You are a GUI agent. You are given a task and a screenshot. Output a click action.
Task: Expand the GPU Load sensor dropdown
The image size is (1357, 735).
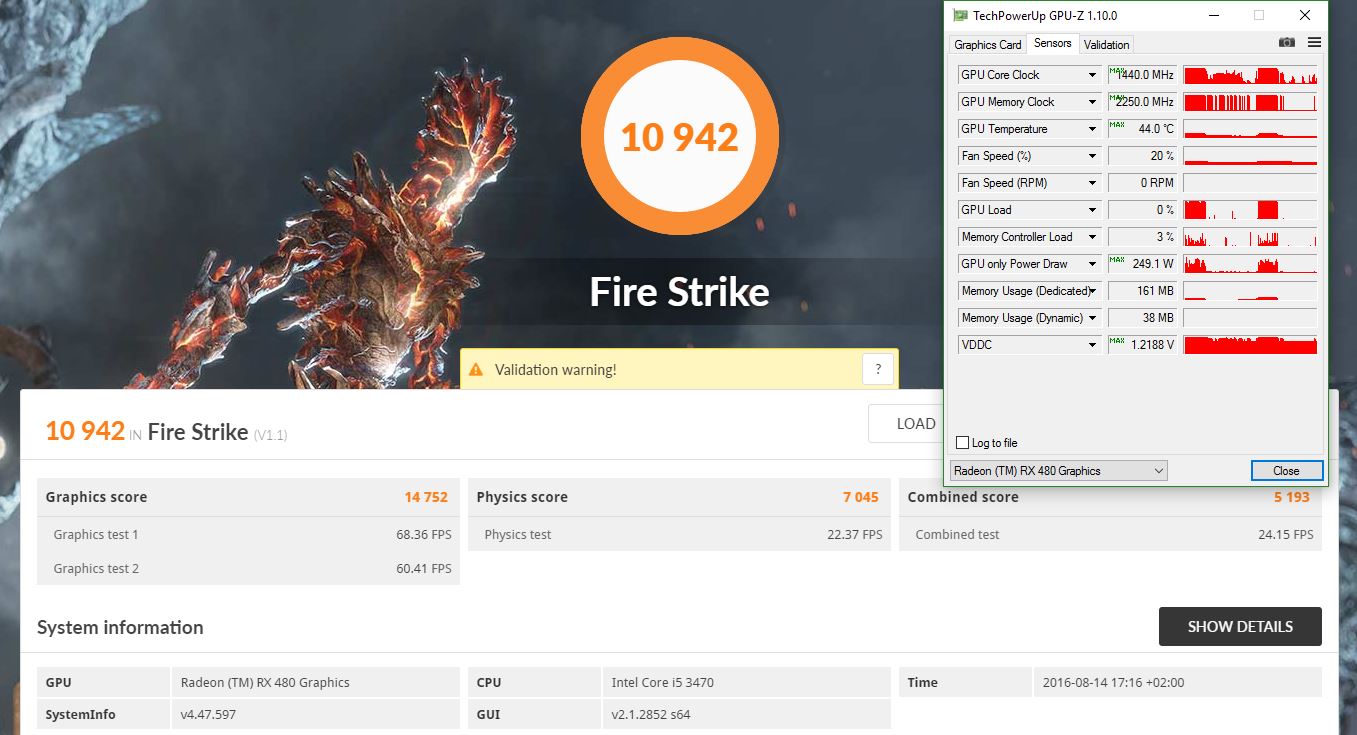coord(1092,210)
